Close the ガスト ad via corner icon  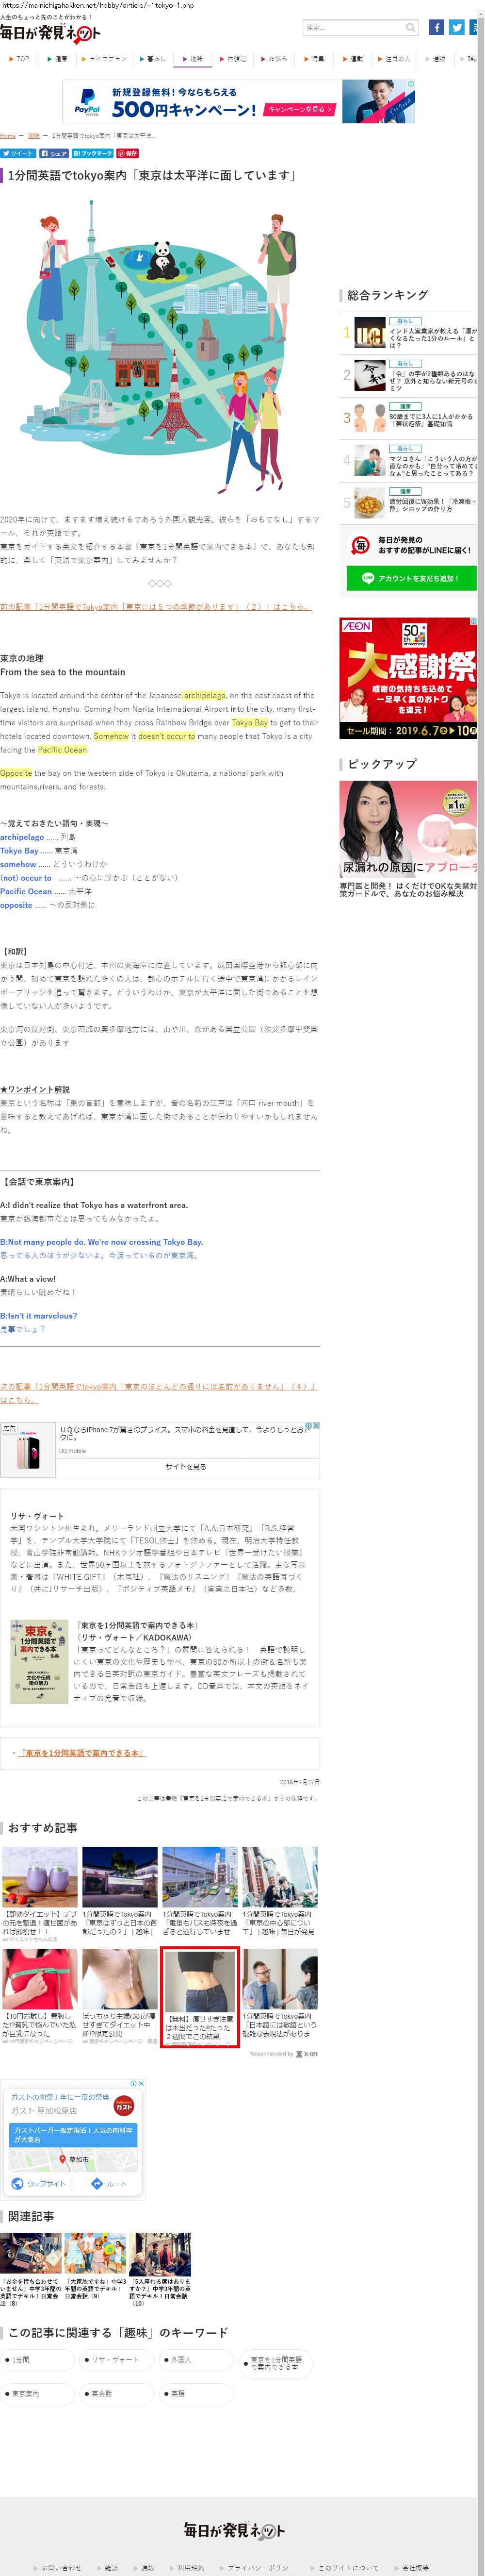point(141,2083)
